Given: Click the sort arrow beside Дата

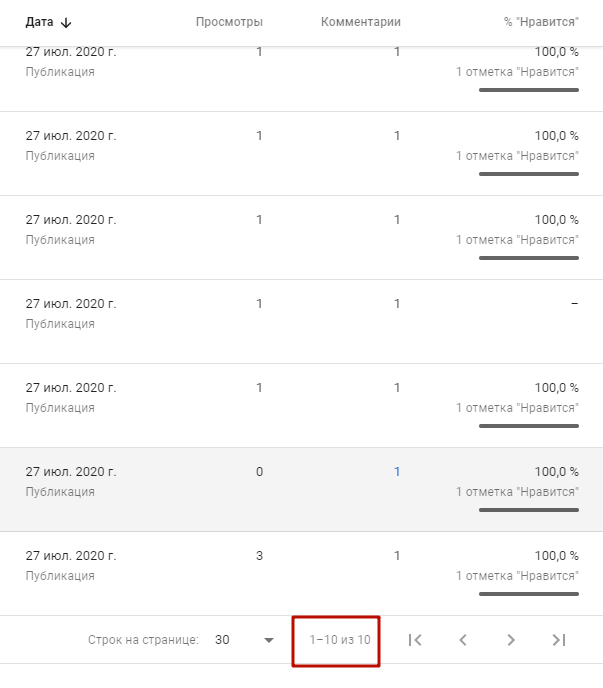Looking at the screenshot, I should pos(67,22).
